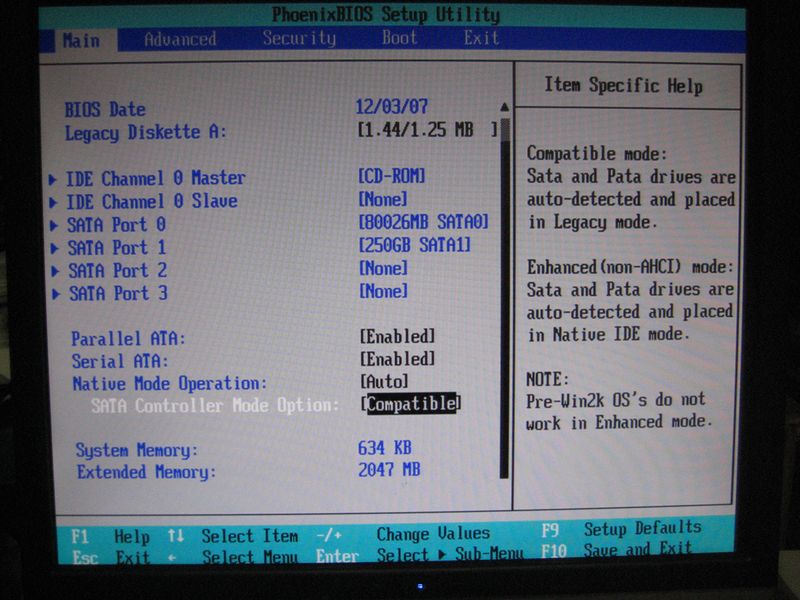The width and height of the screenshot is (800, 600).
Task: Click the F10 Save and Exit hint
Action: coord(617,550)
